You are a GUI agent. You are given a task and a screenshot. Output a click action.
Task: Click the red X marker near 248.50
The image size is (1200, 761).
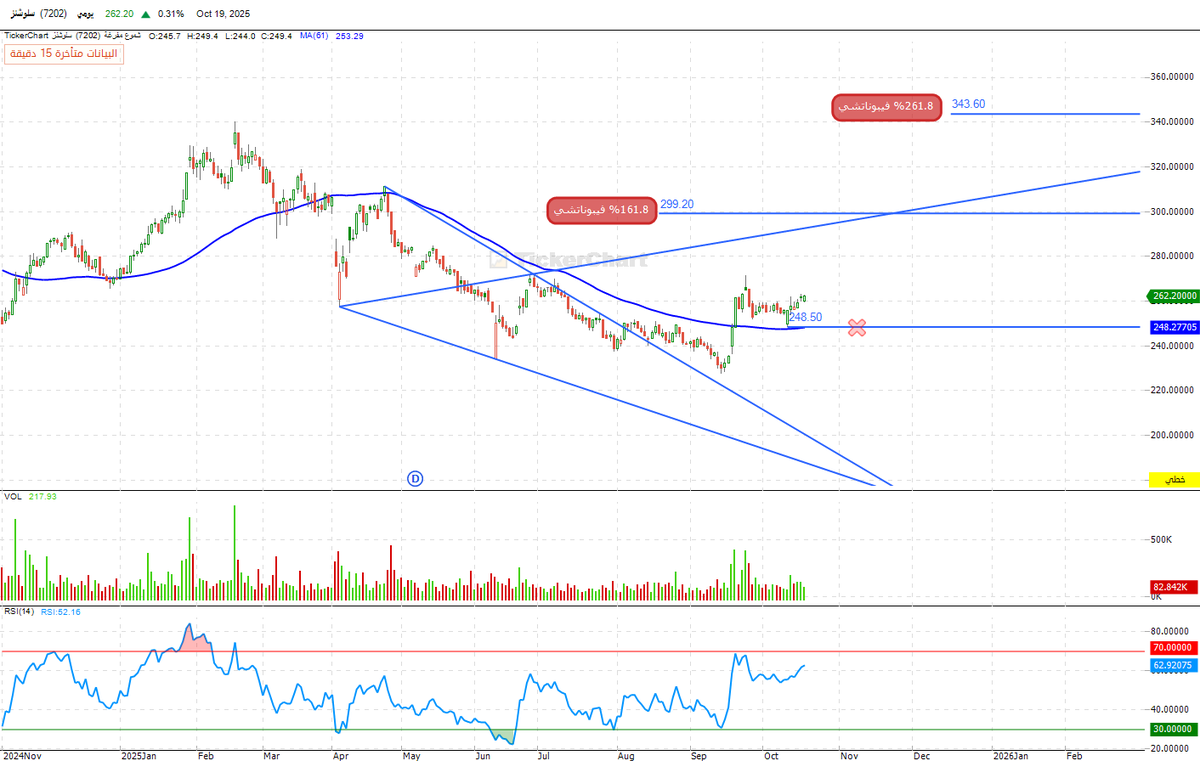[857, 327]
